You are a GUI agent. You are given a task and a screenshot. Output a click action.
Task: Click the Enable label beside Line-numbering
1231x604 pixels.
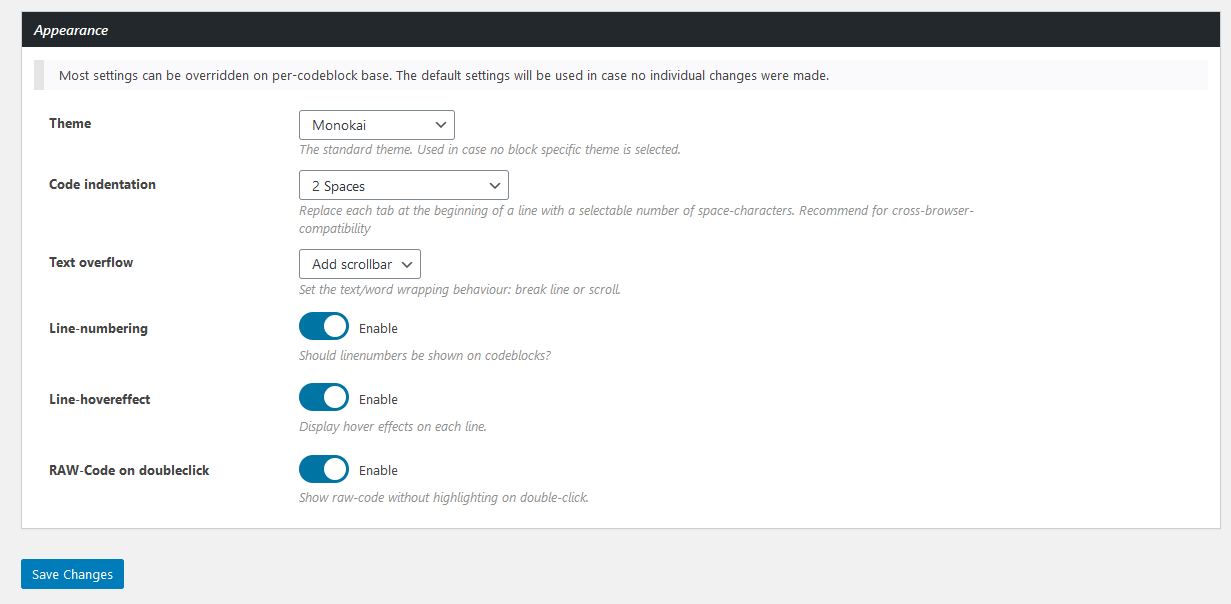[x=378, y=328]
